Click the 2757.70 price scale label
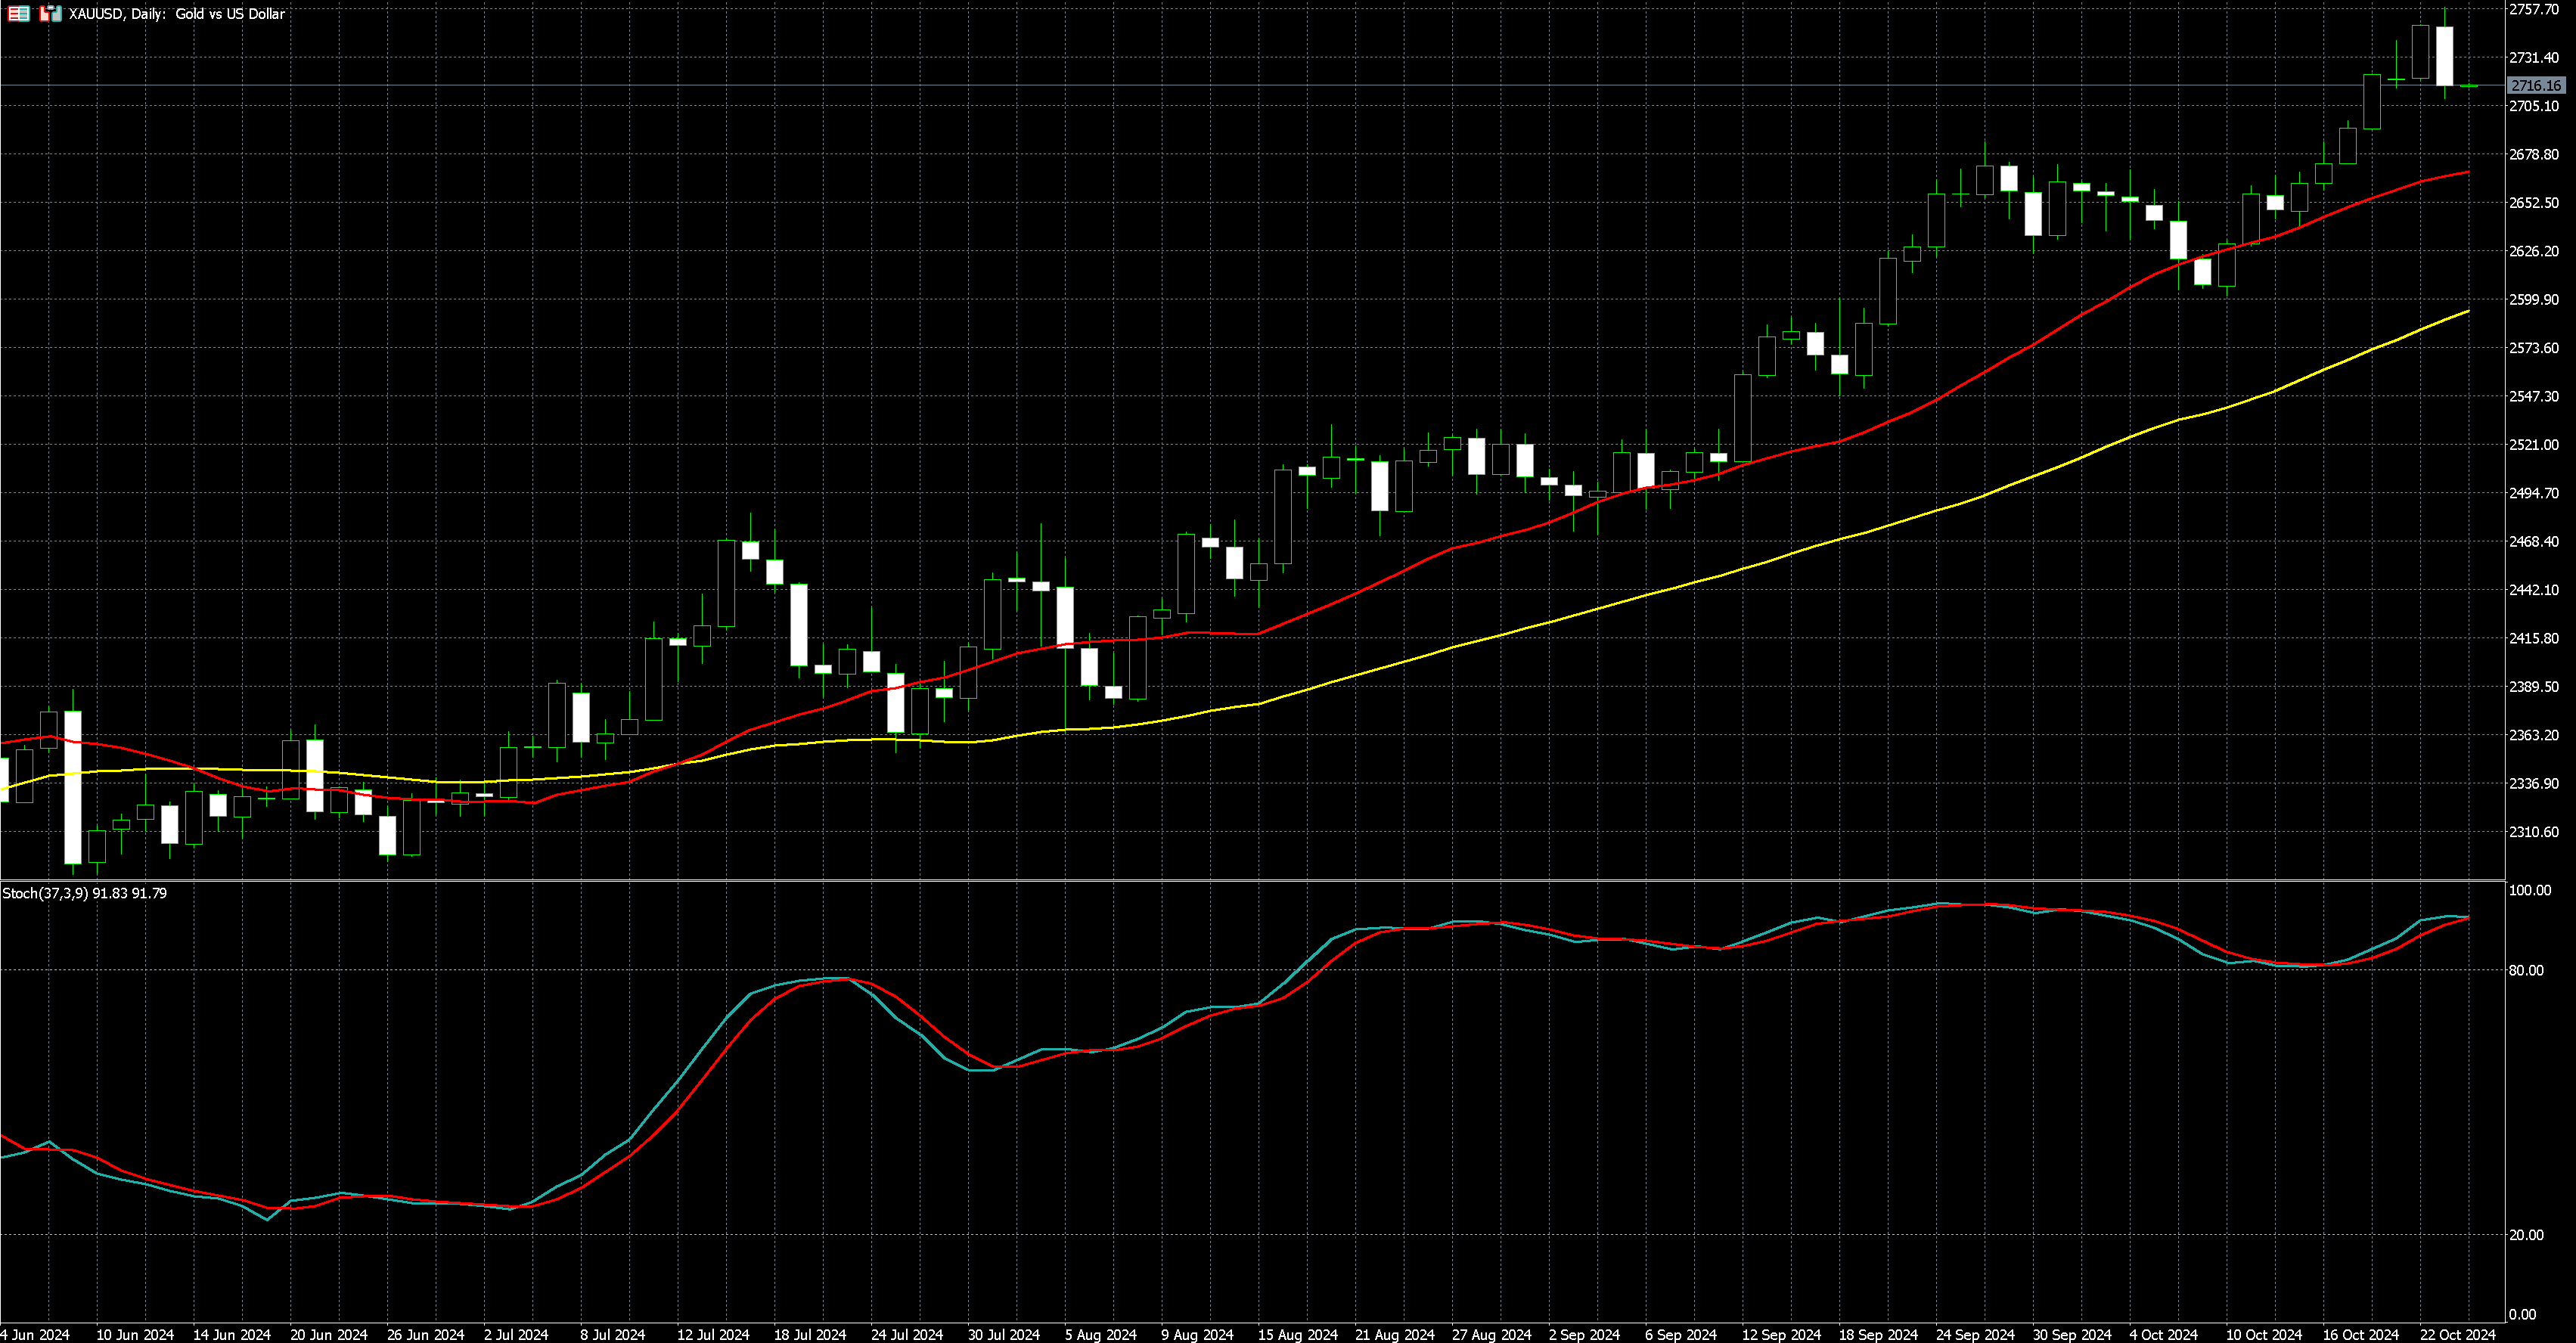The image size is (2576, 1343). coord(2534,9)
